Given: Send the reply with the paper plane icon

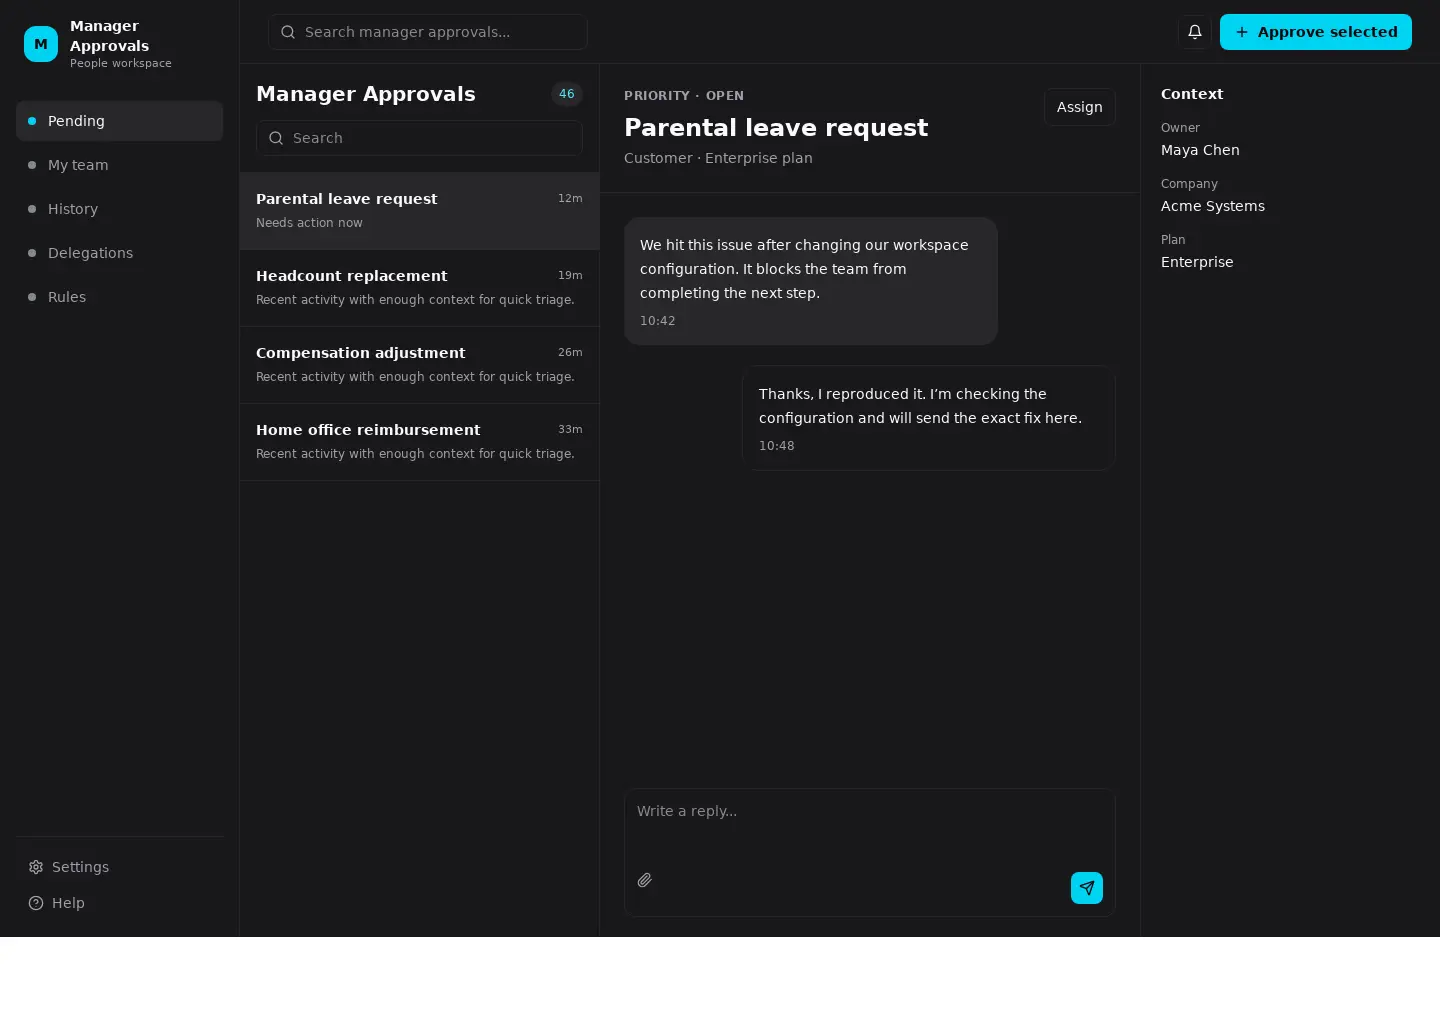Looking at the screenshot, I should (1087, 888).
